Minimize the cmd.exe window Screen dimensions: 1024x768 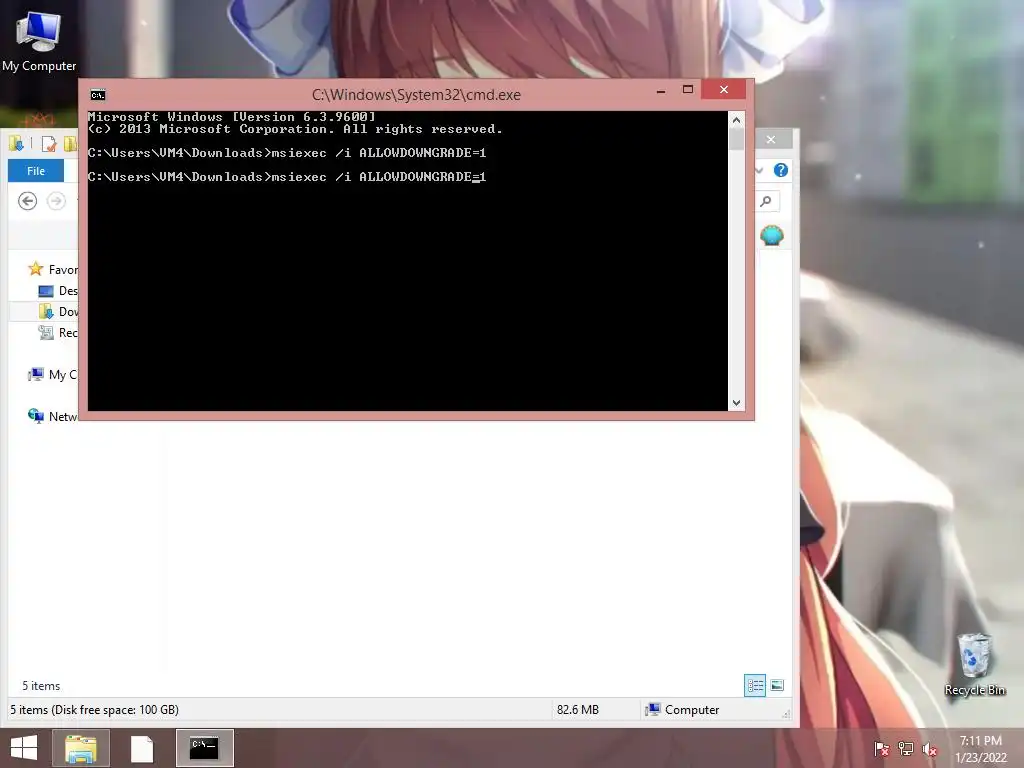[661, 91]
